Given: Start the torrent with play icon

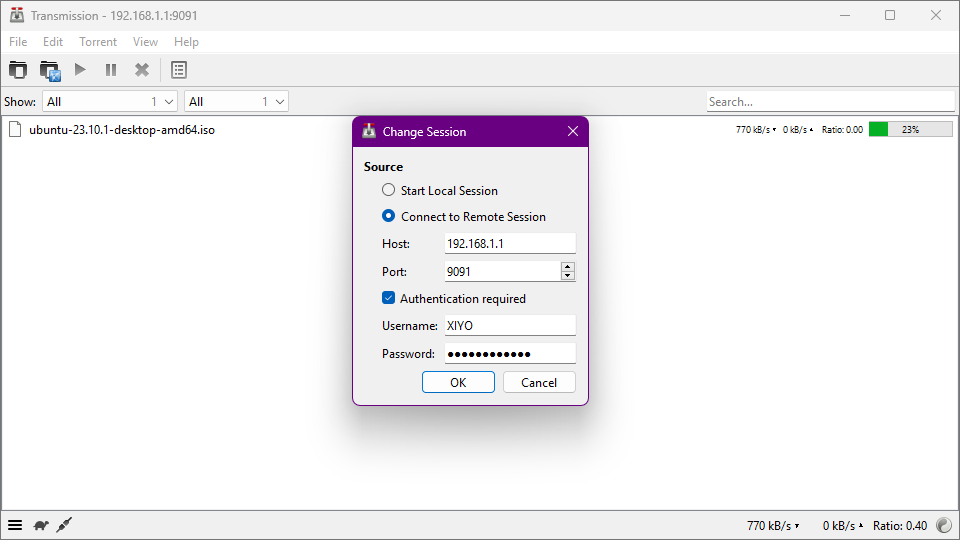Looking at the screenshot, I should 81,70.
